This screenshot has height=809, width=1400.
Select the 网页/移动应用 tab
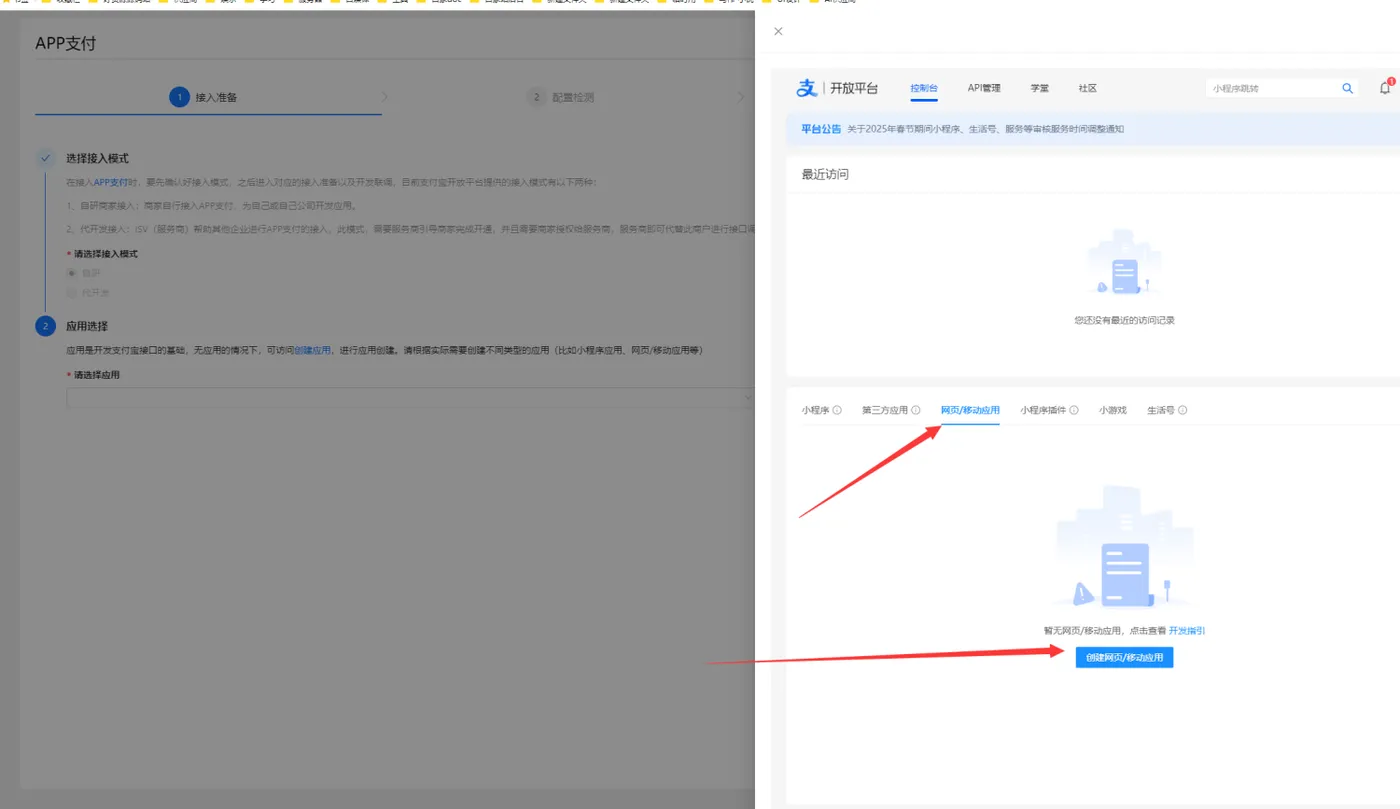[x=970, y=410]
